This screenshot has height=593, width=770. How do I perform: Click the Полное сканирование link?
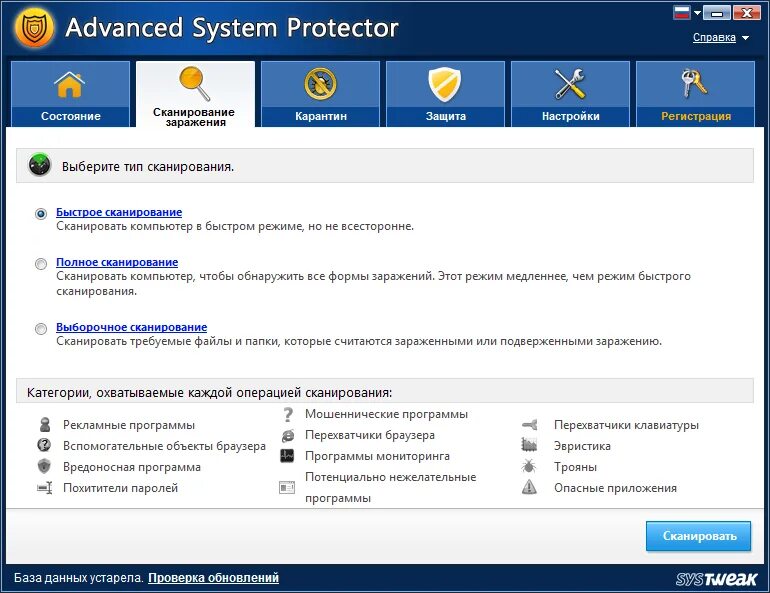pyautogui.click(x=117, y=262)
